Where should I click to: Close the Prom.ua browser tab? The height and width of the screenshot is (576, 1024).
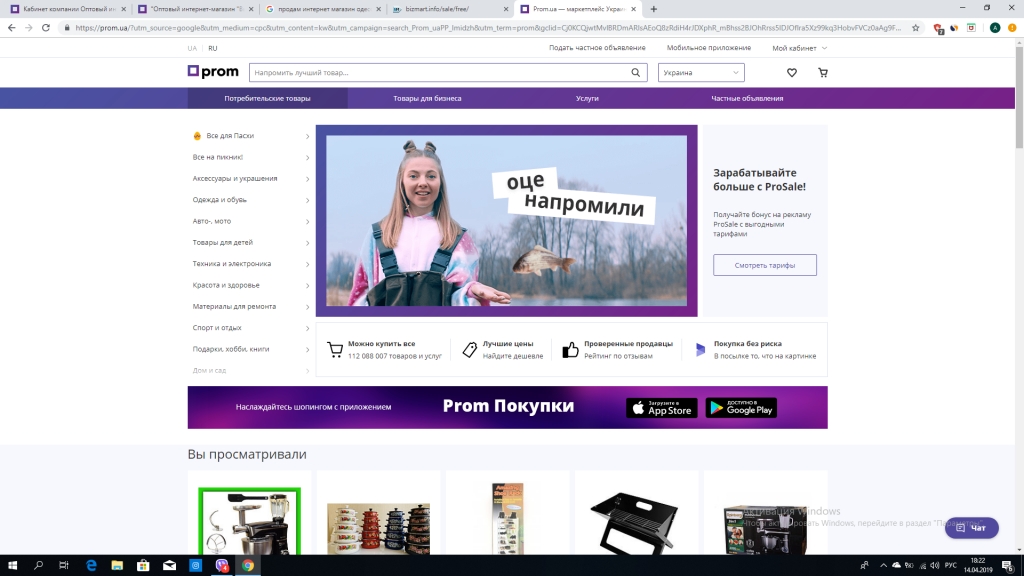633,9
